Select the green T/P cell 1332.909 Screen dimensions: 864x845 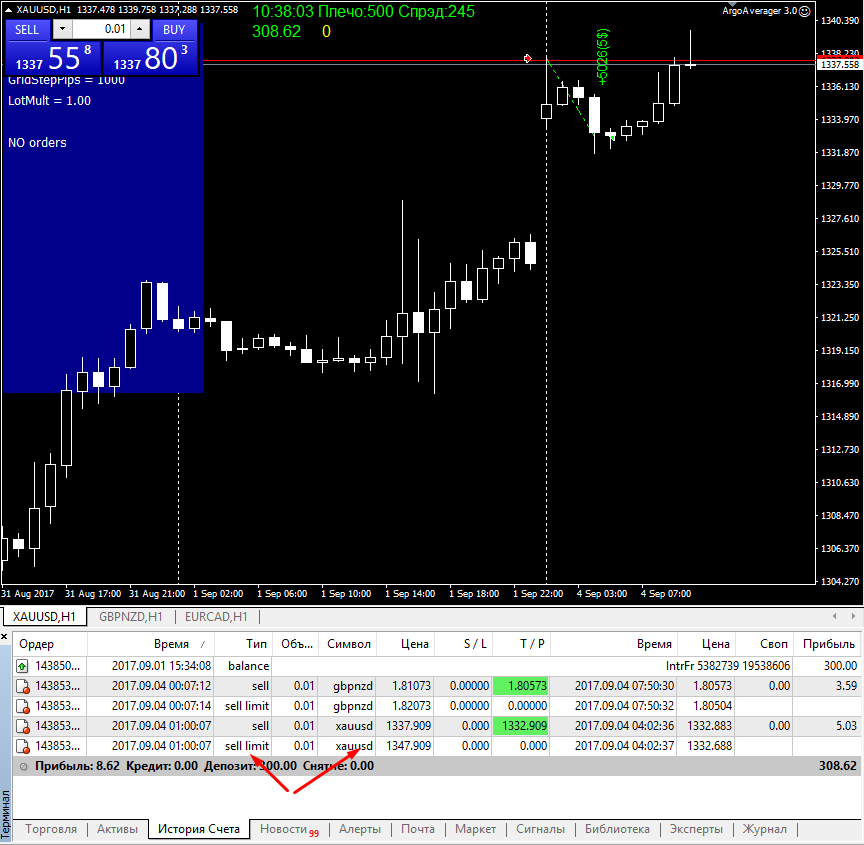pos(521,726)
